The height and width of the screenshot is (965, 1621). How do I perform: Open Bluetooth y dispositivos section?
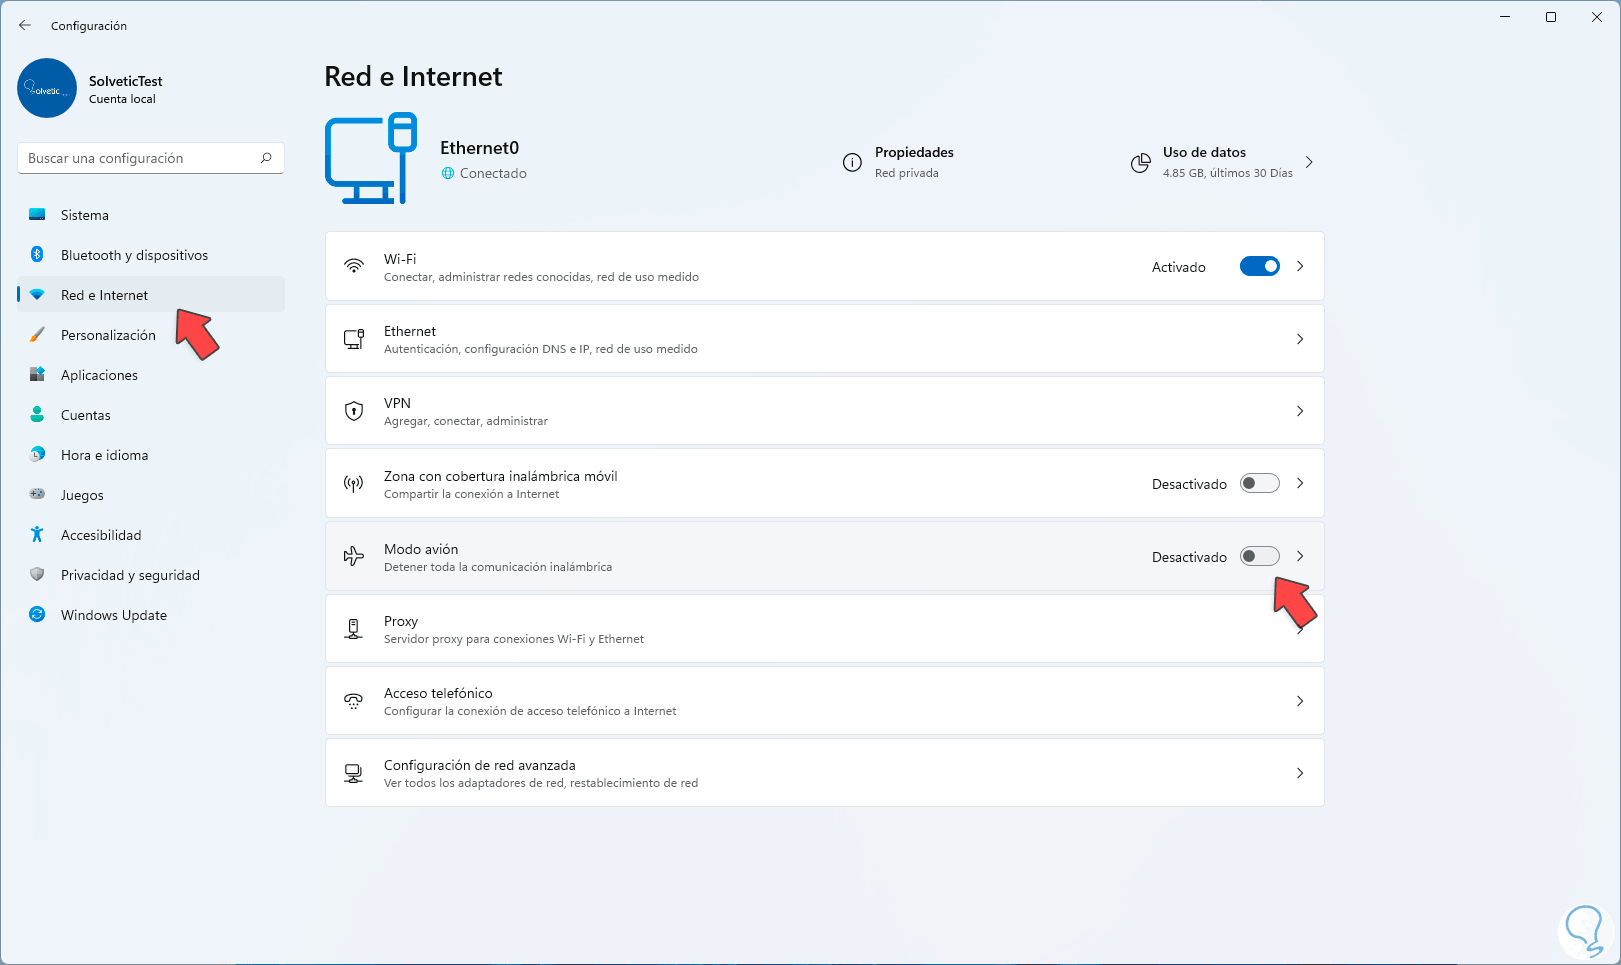134,255
